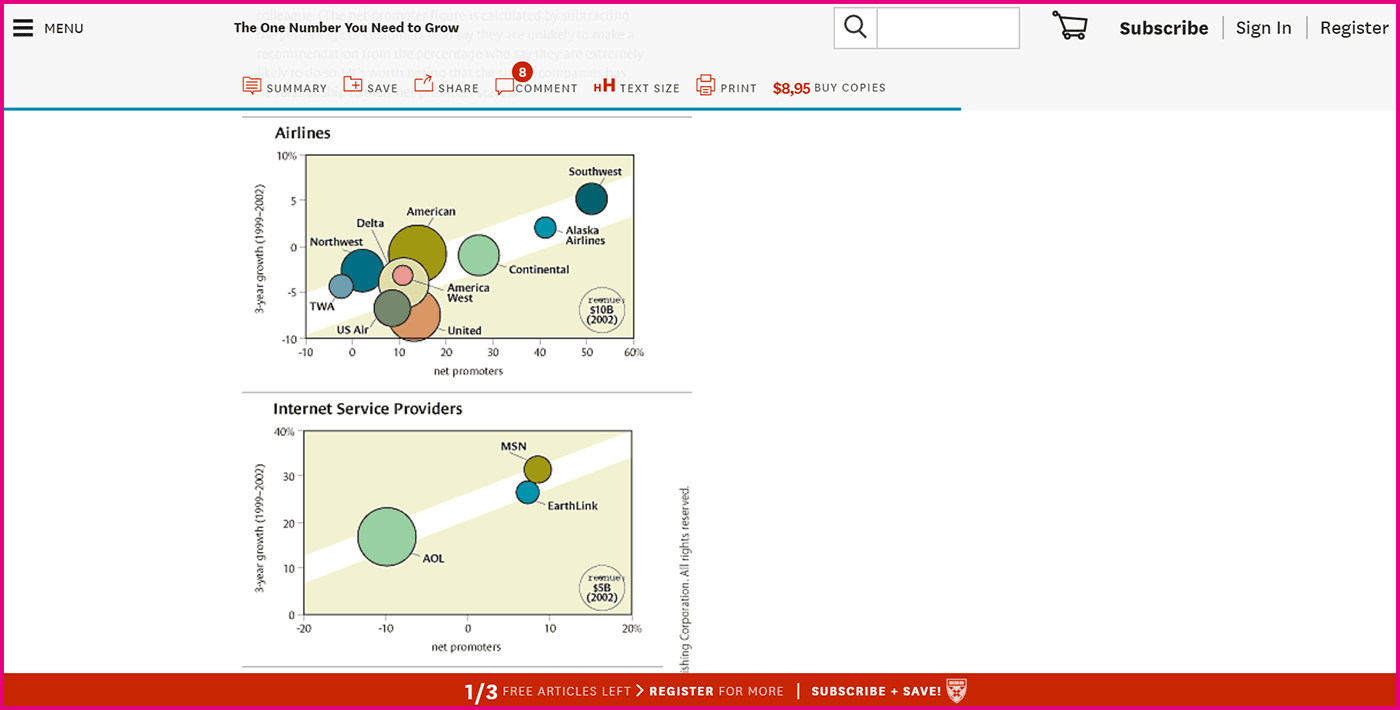The height and width of the screenshot is (710, 1400).
Task: Click the article title in the header
Action: [x=346, y=28]
